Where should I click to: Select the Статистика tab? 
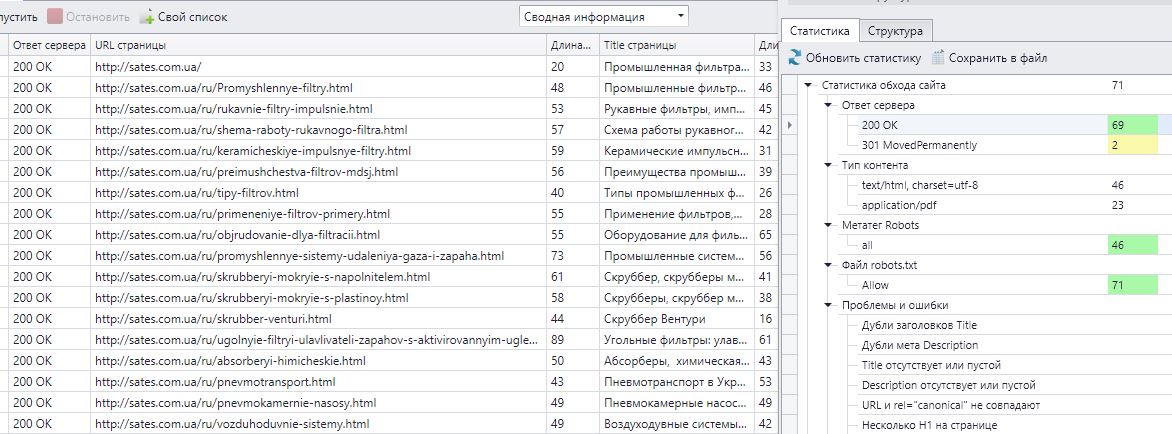coord(819,31)
